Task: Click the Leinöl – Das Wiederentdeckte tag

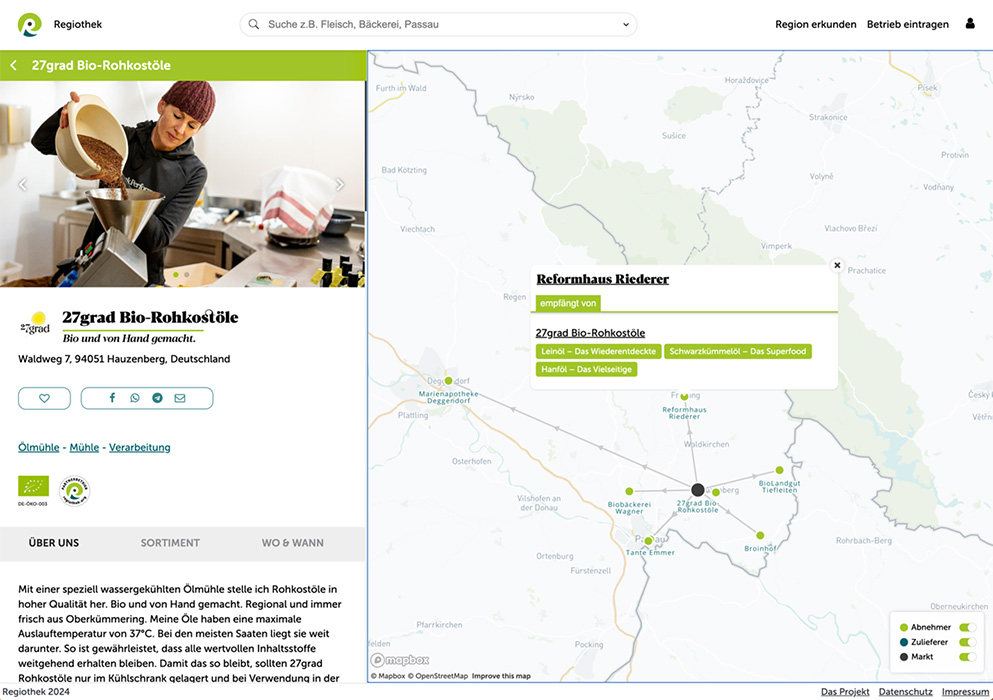Action: (x=598, y=351)
